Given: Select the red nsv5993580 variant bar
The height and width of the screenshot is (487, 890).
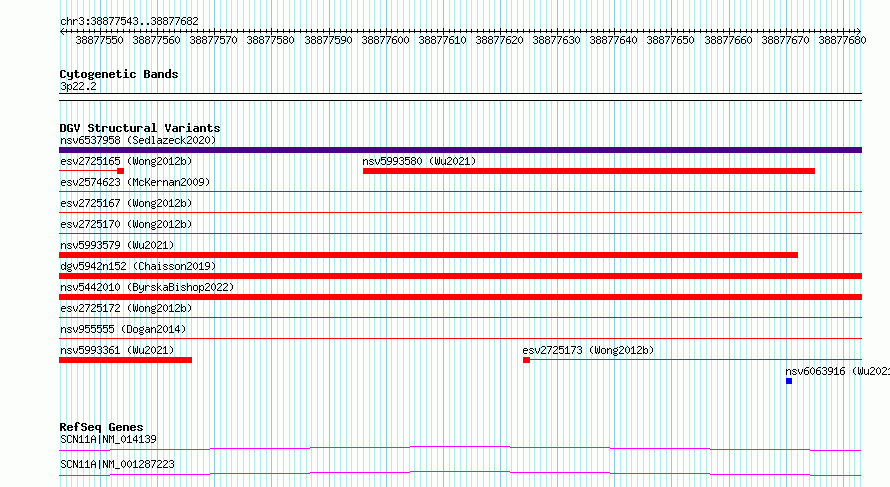Looking at the screenshot, I should click(589, 171).
